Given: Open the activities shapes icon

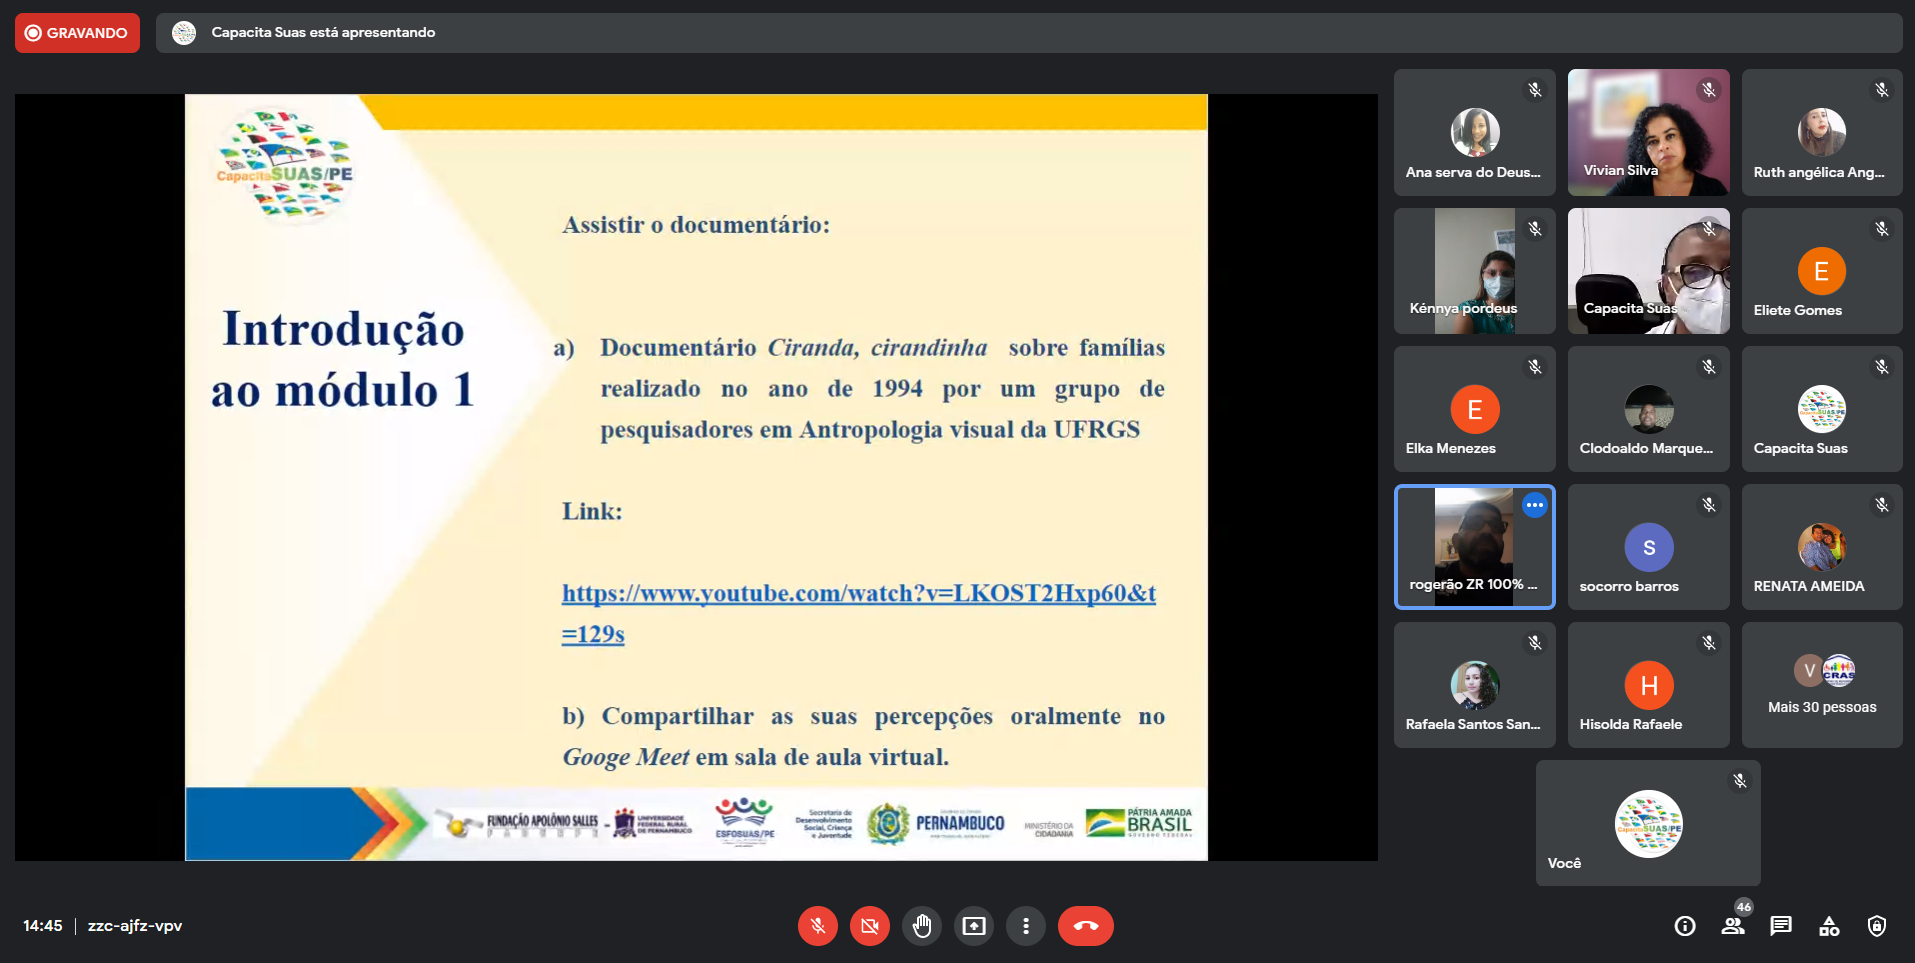Looking at the screenshot, I should (1829, 926).
